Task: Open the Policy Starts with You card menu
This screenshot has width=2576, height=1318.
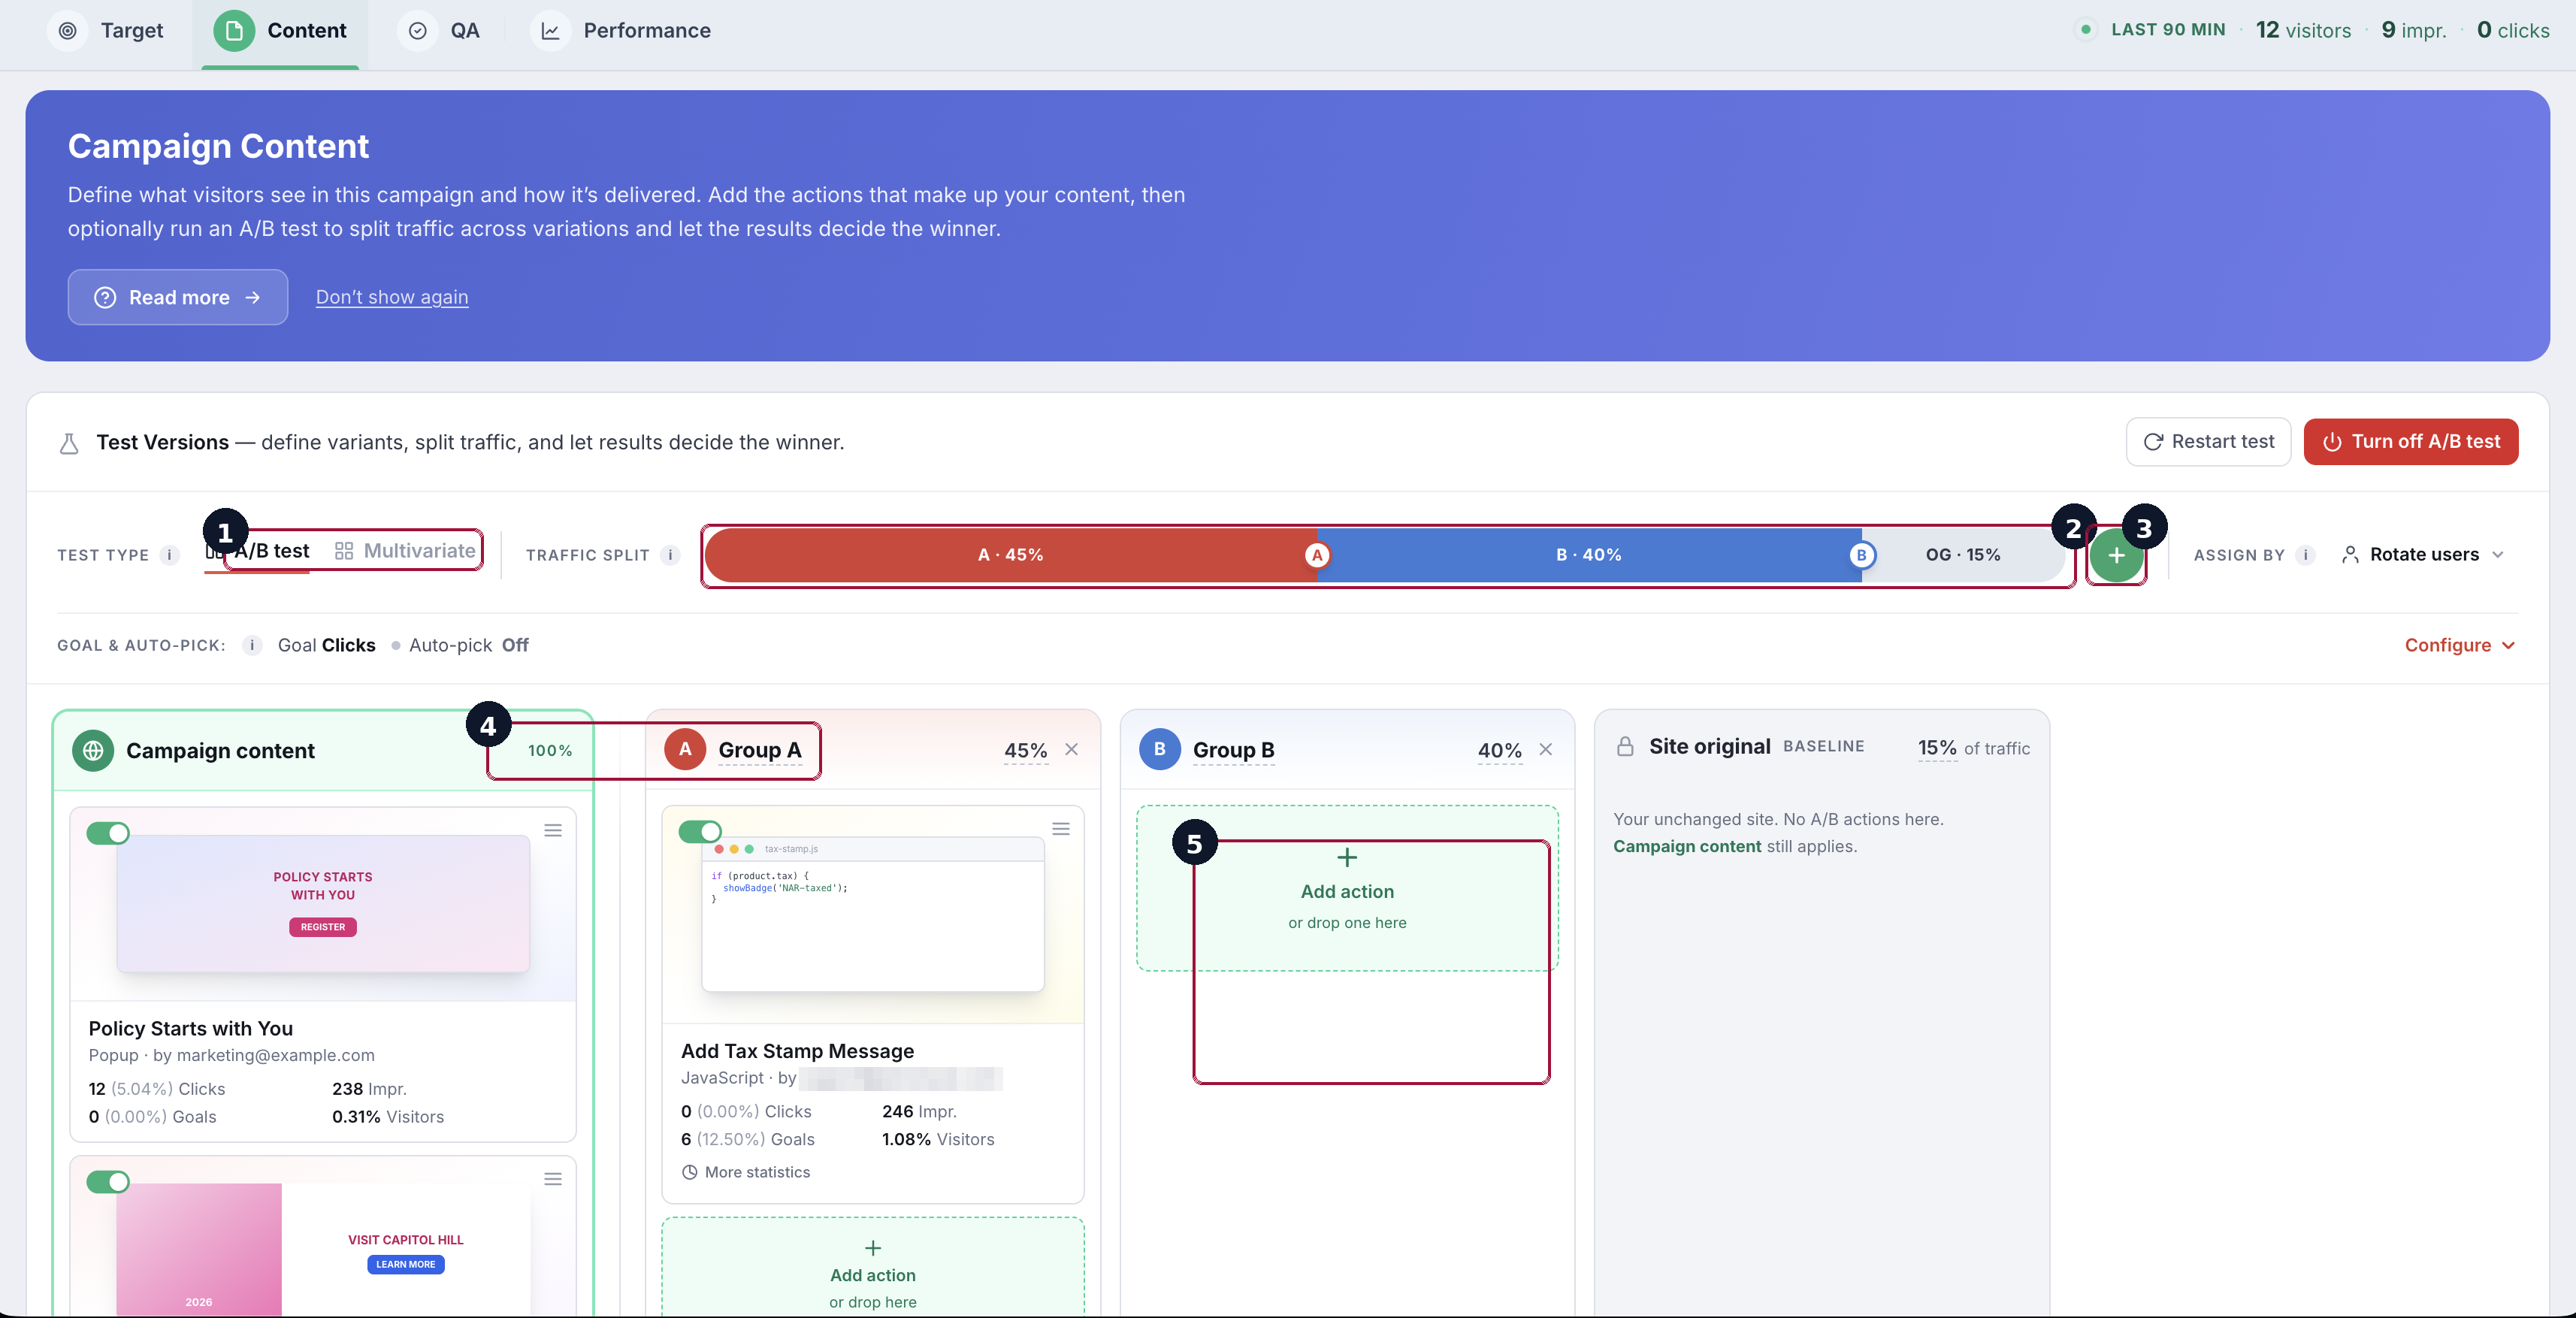Action: point(552,830)
